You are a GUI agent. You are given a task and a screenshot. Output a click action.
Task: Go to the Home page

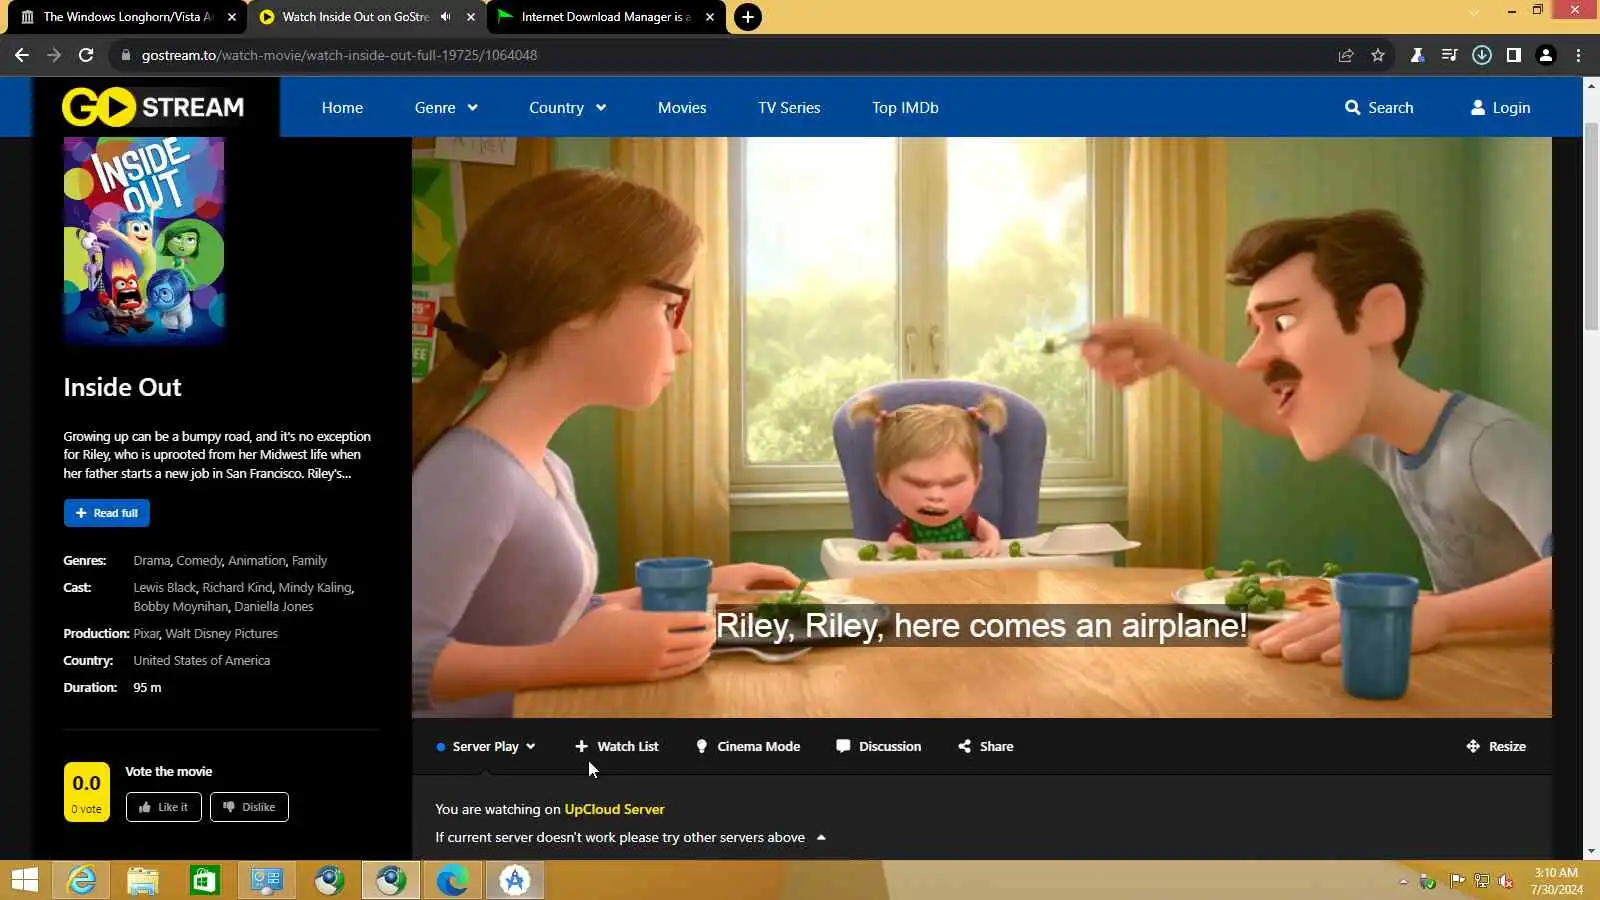(342, 107)
